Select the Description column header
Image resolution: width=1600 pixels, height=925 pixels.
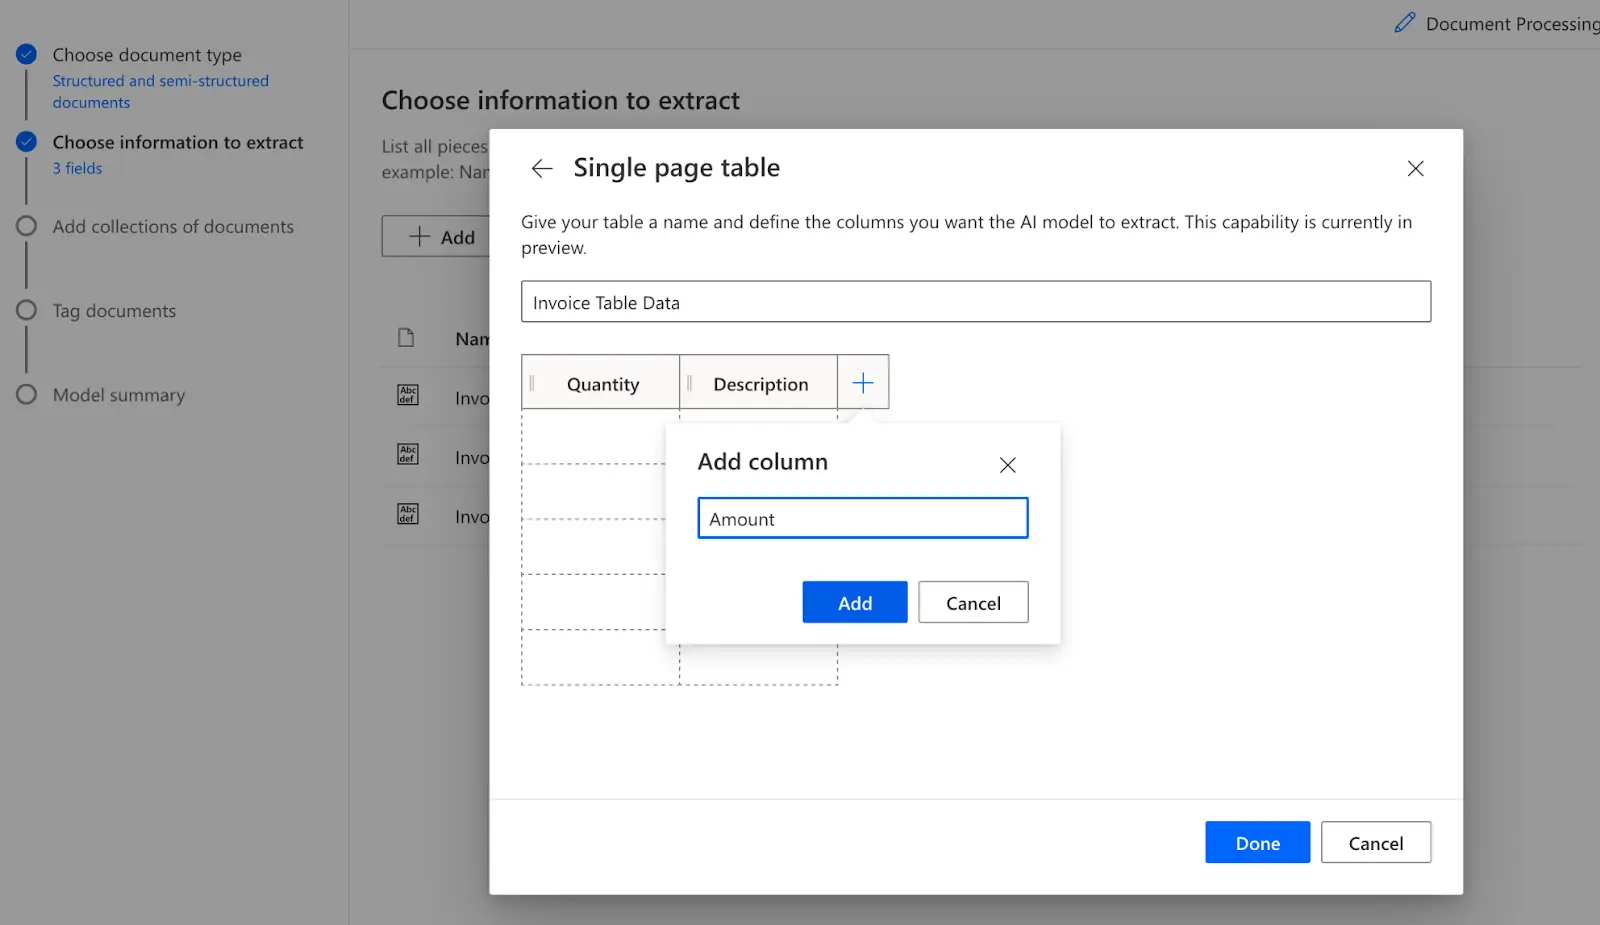click(x=760, y=384)
